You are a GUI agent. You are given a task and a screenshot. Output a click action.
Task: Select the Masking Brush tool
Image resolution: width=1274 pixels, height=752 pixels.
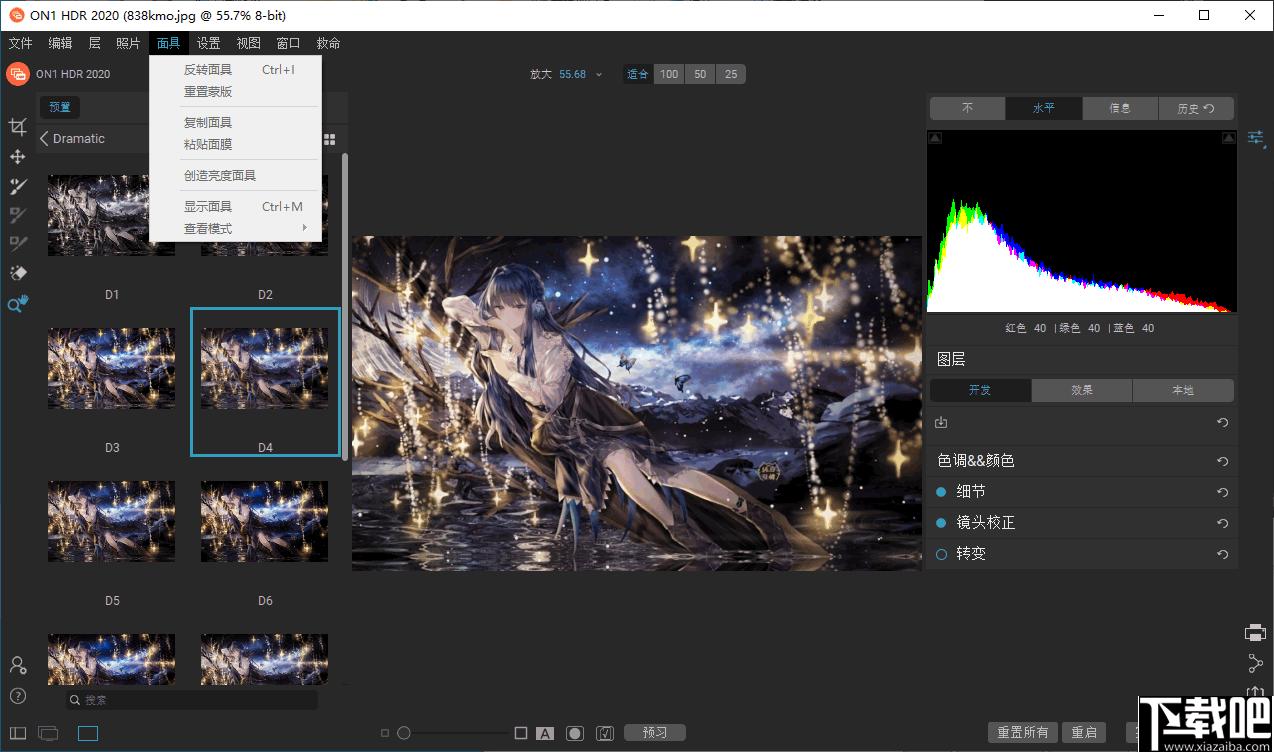point(17,186)
